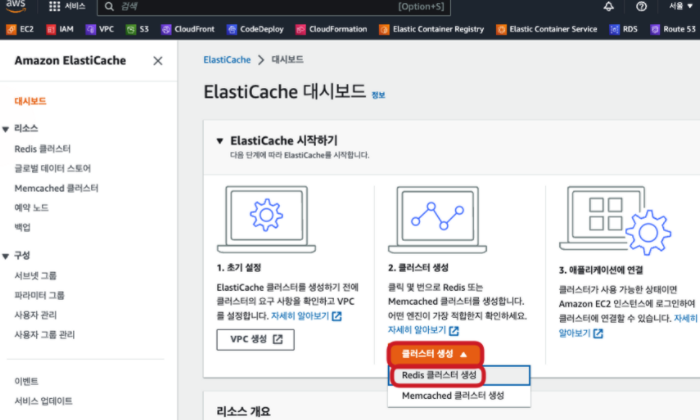
Task: Open the EC2 shortcut
Action: [20, 29]
